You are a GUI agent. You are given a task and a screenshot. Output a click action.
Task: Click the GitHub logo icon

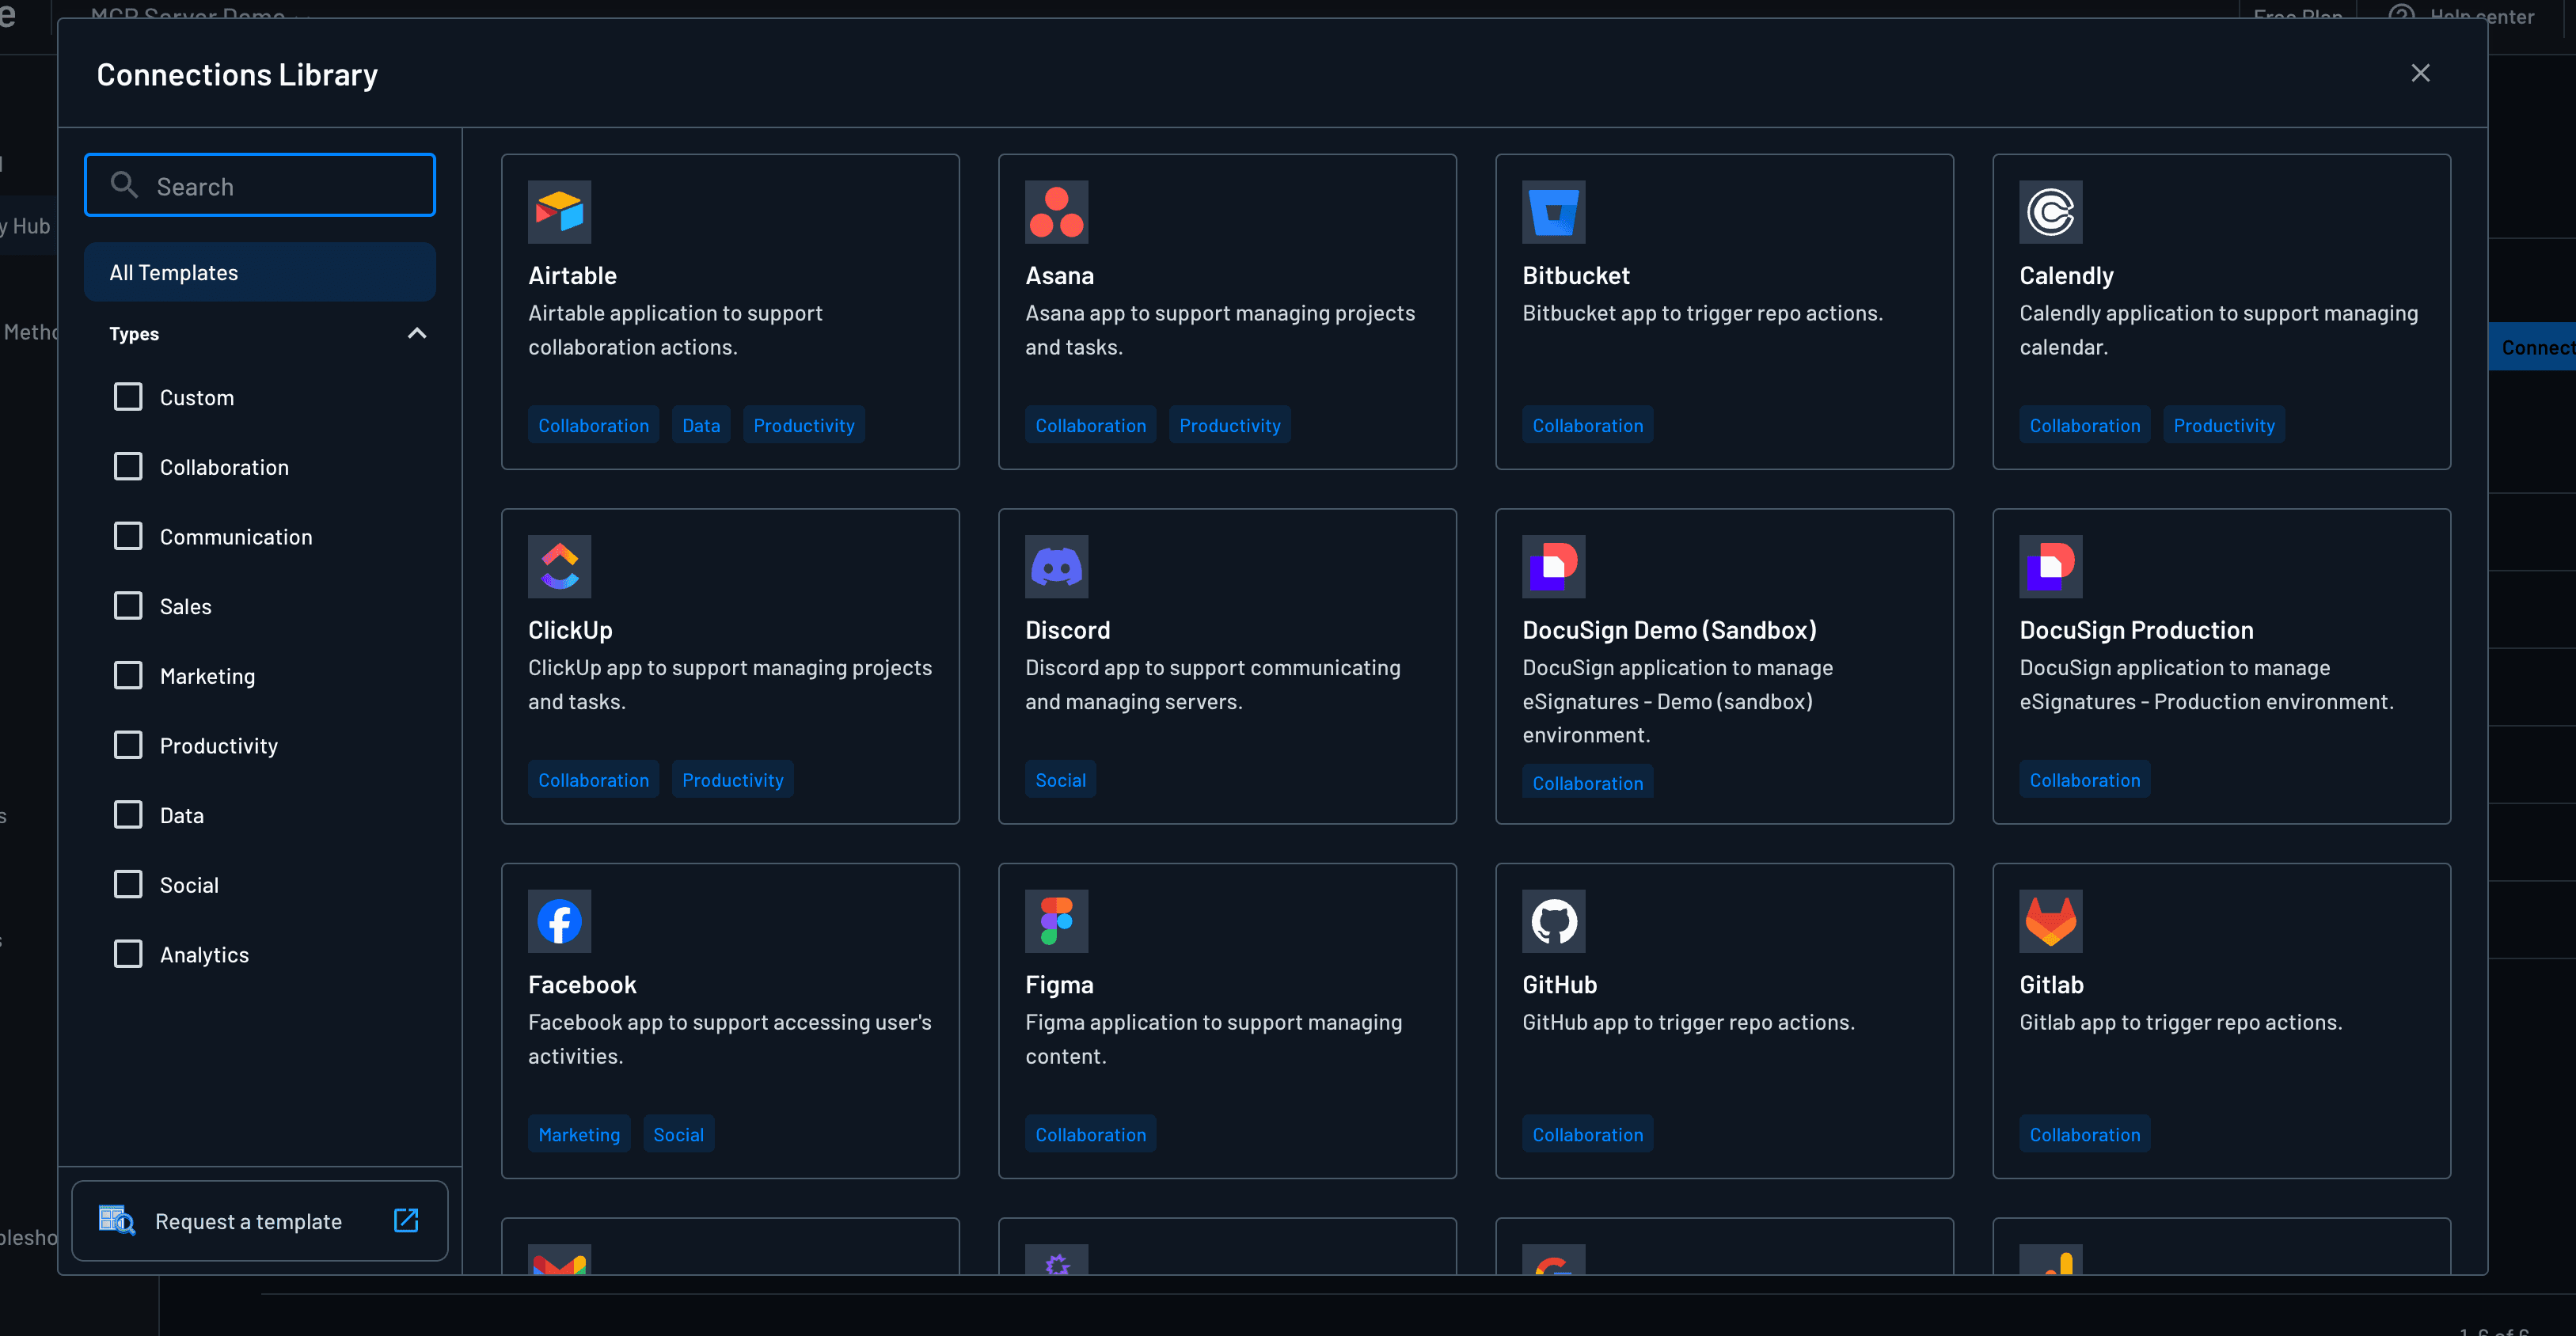(1553, 921)
